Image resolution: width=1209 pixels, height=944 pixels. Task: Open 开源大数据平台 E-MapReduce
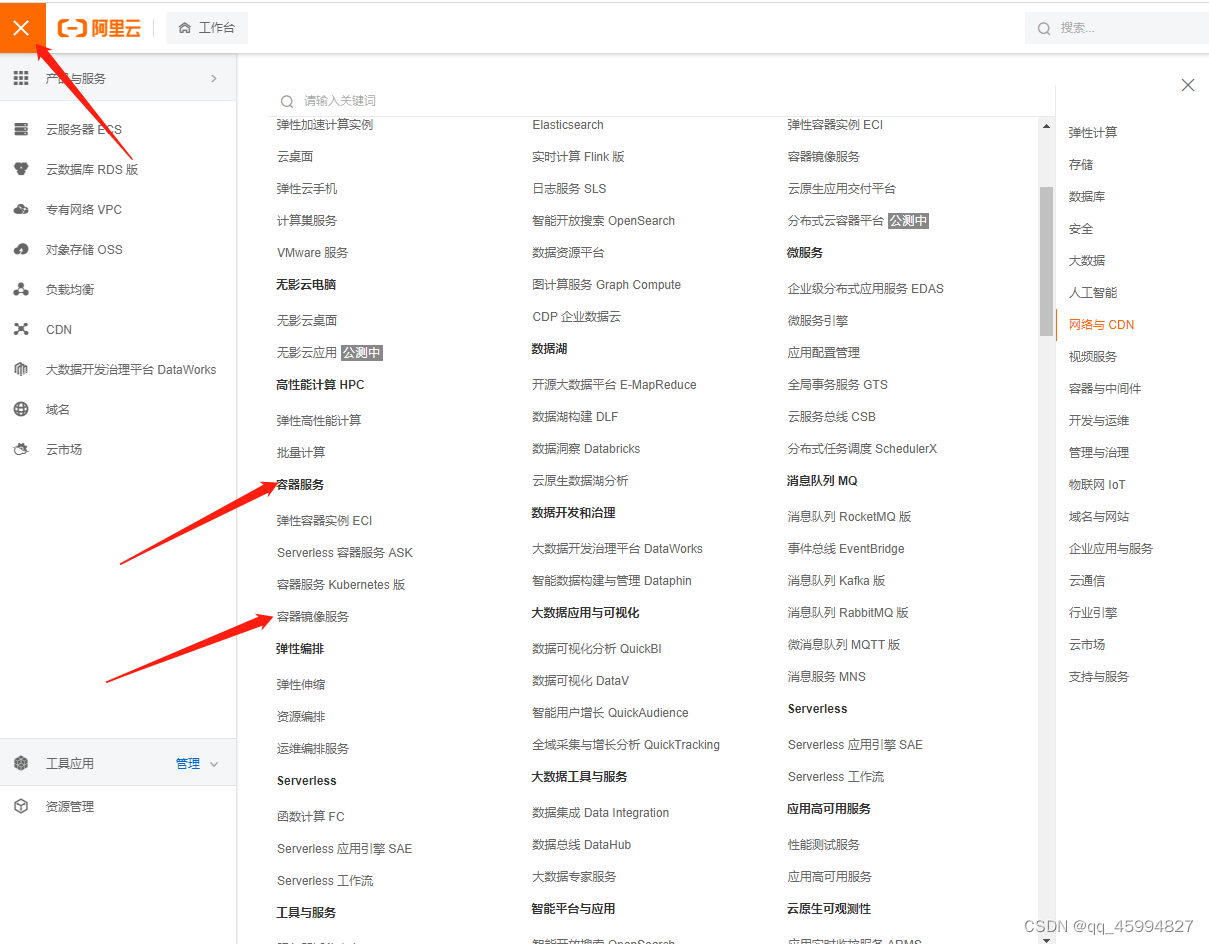[x=614, y=384]
